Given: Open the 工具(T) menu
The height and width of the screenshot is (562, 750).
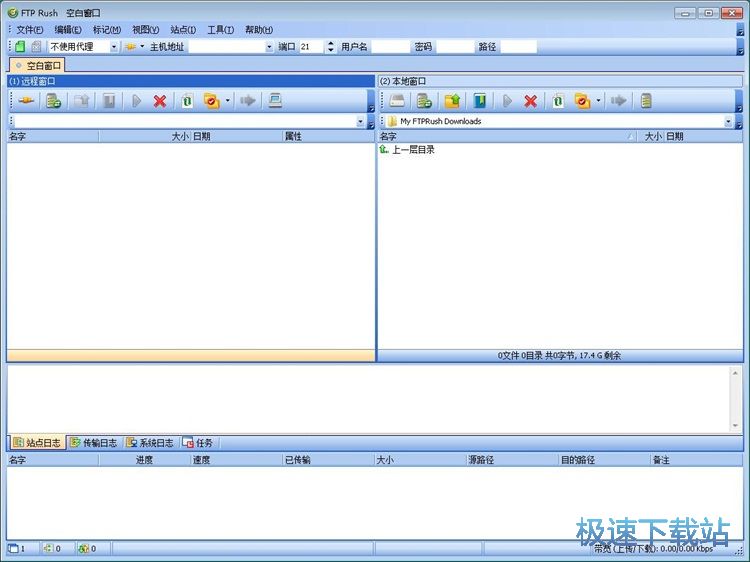Looking at the screenshot, I should point(221,30).
